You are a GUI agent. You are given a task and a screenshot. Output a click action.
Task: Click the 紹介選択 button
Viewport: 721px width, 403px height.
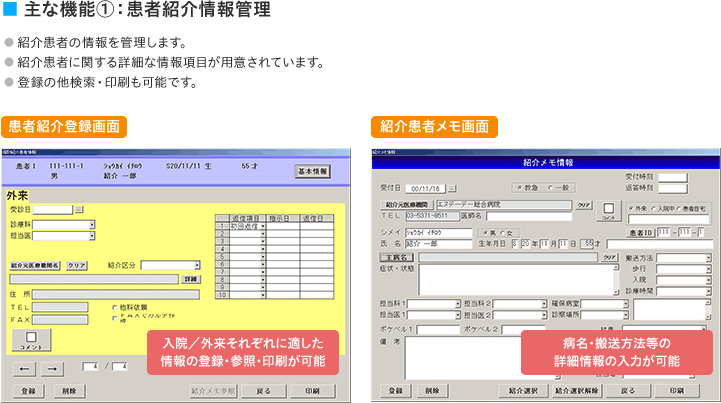(523, 391)
